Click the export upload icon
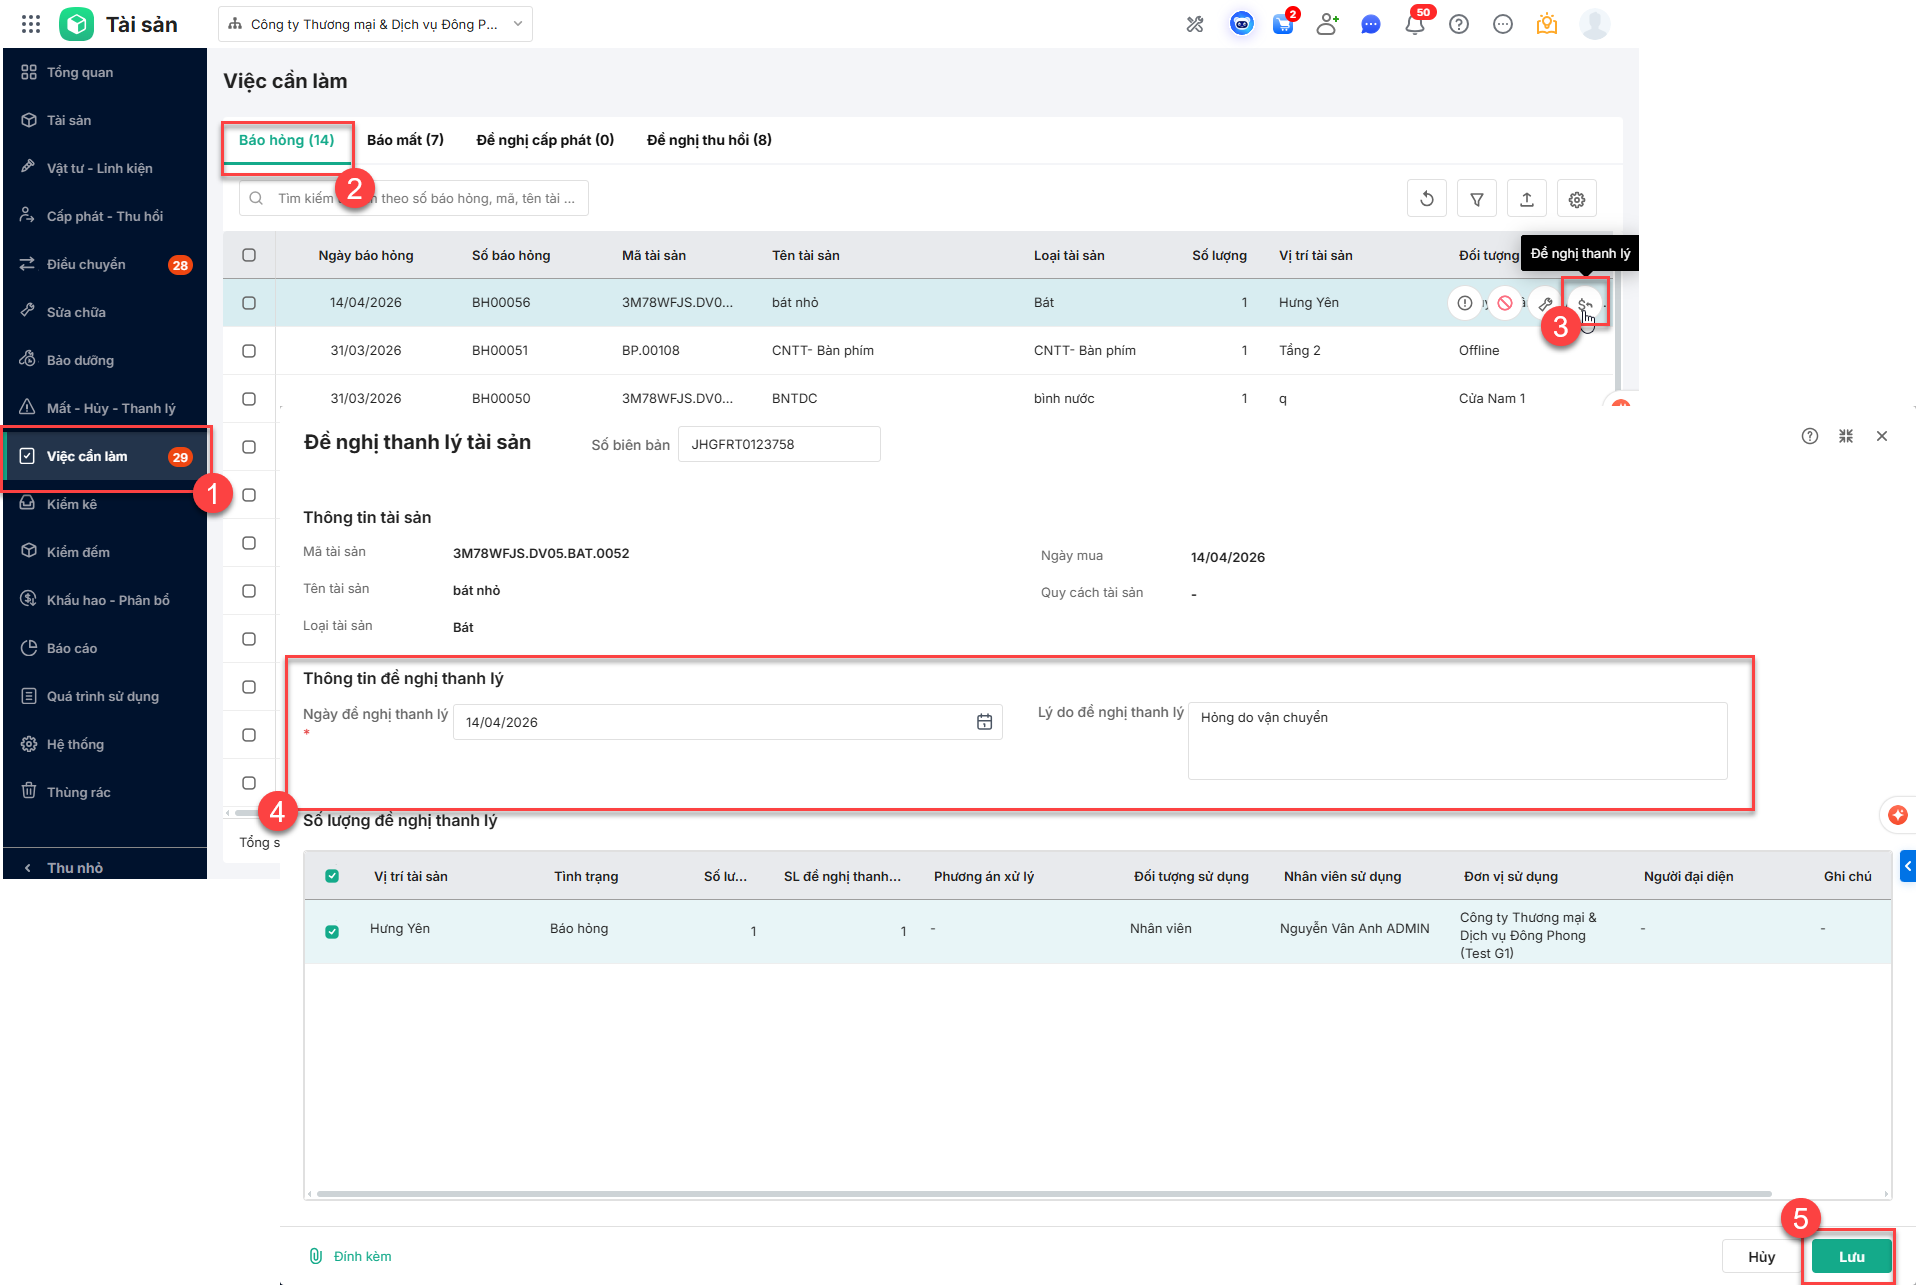This screenshot has width=1916, height=1285. [x=1526, y=199]
